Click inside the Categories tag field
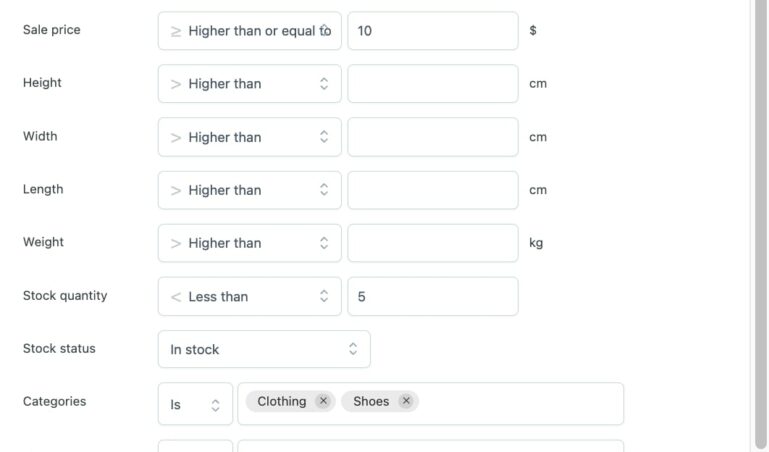769x452 pixels. [x=520, y=404]
